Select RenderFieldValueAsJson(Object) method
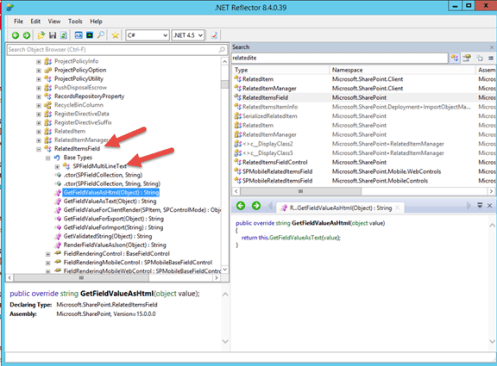Screen dimensions: 497x366 click(x=115, y=245)
